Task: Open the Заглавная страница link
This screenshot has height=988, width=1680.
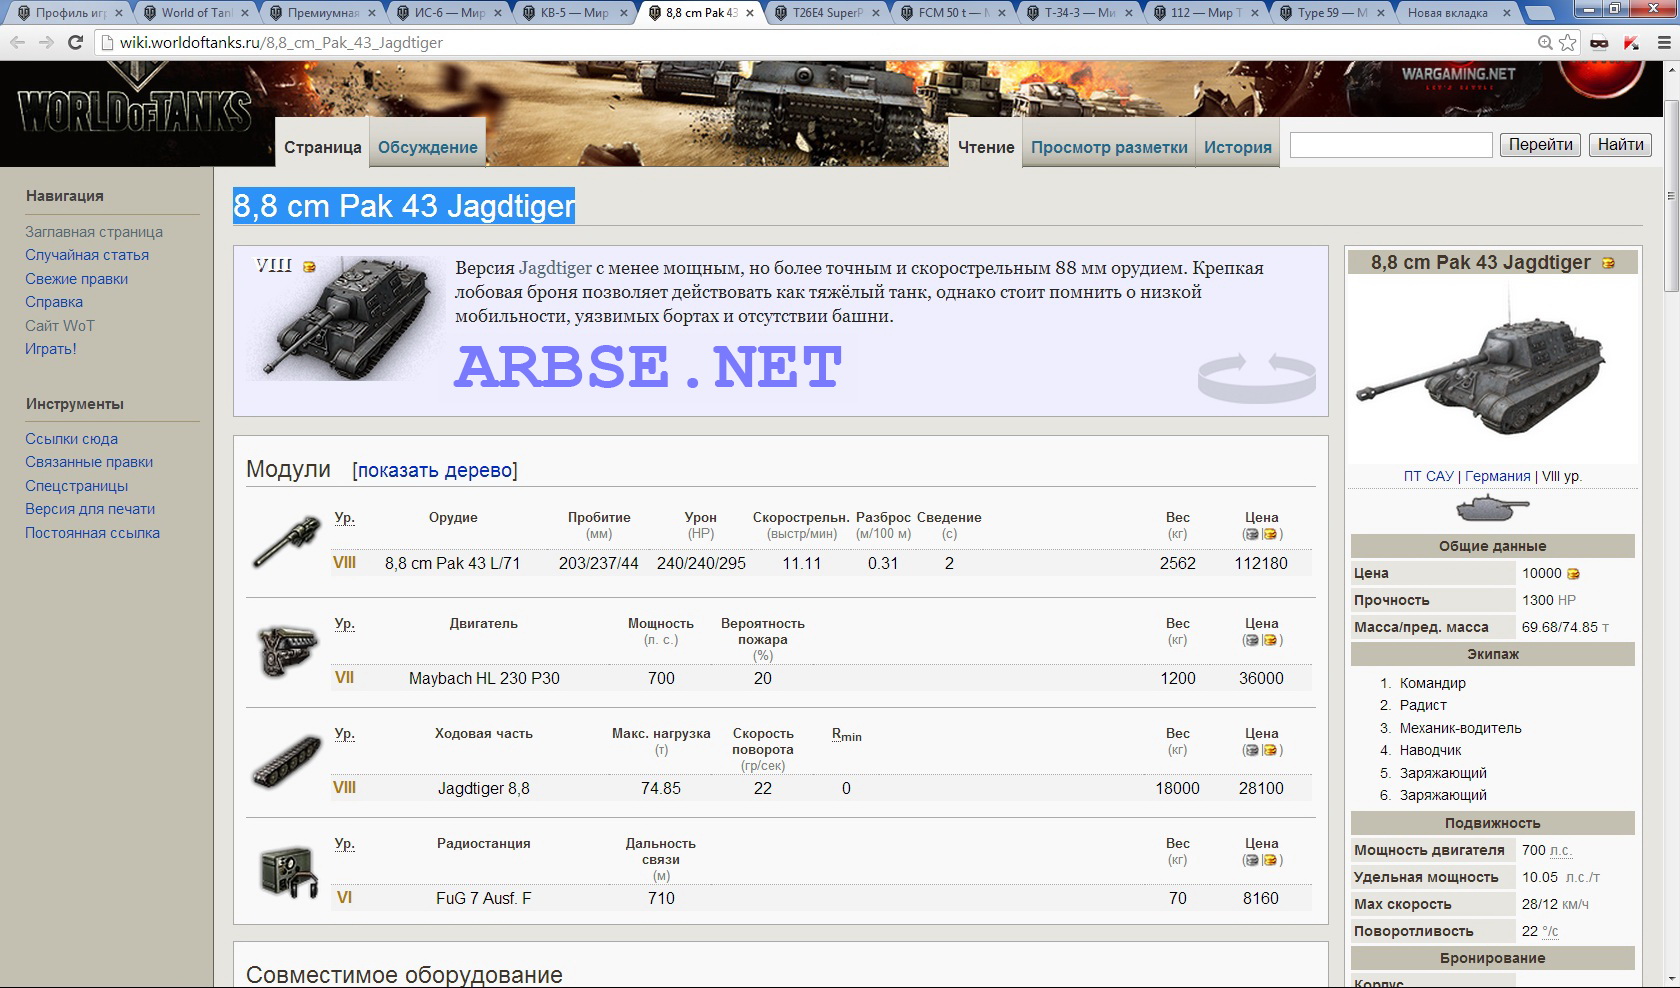Action: pos(94,232)
